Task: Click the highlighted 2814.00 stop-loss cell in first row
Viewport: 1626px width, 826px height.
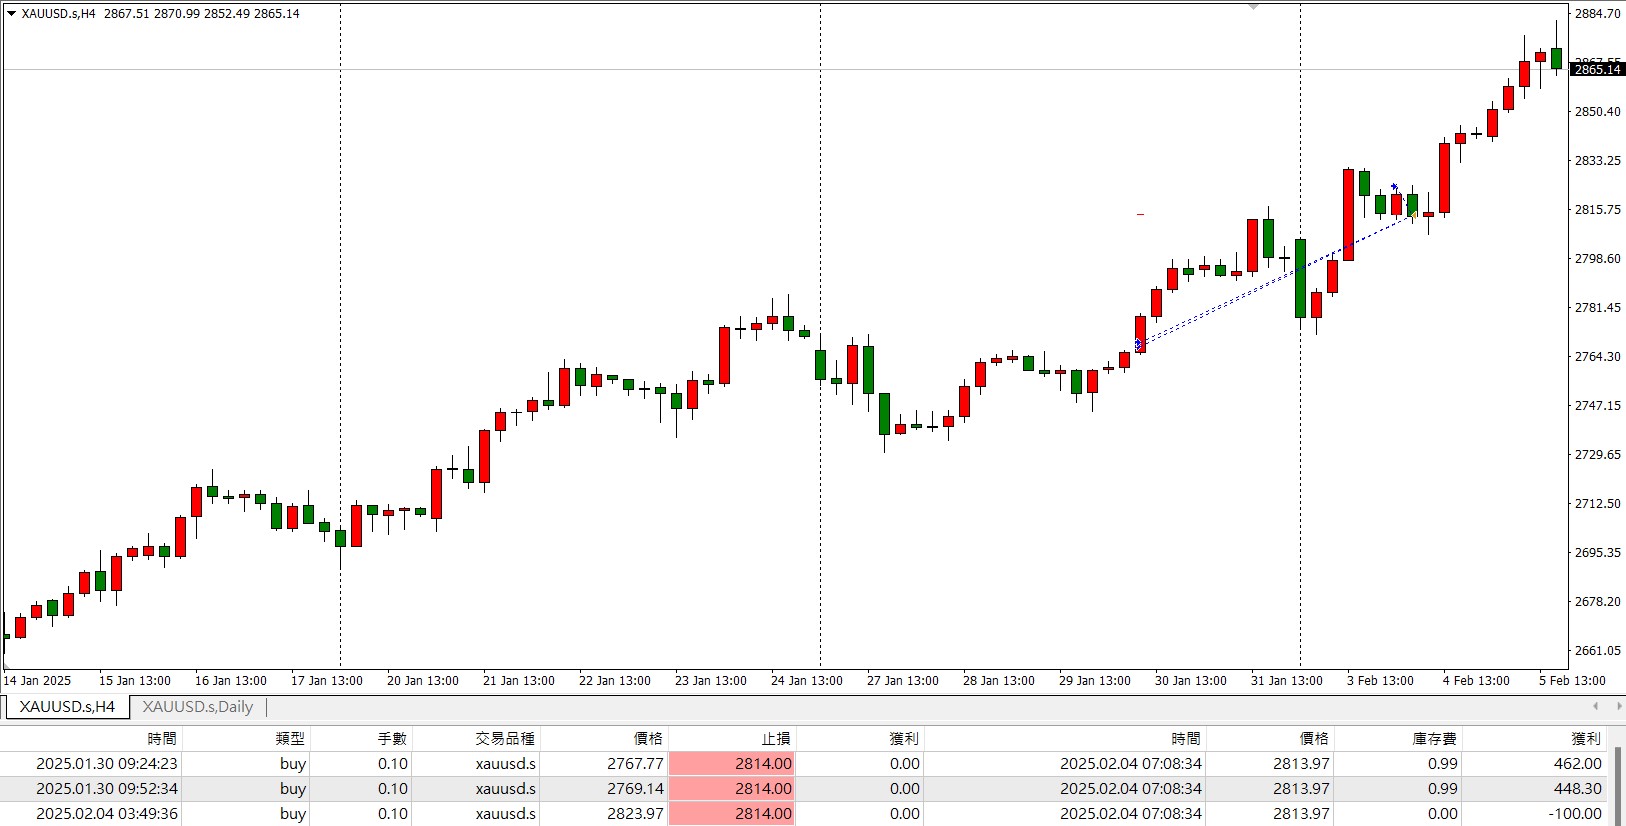Action: pyautogui.click(x=732, y=764)
